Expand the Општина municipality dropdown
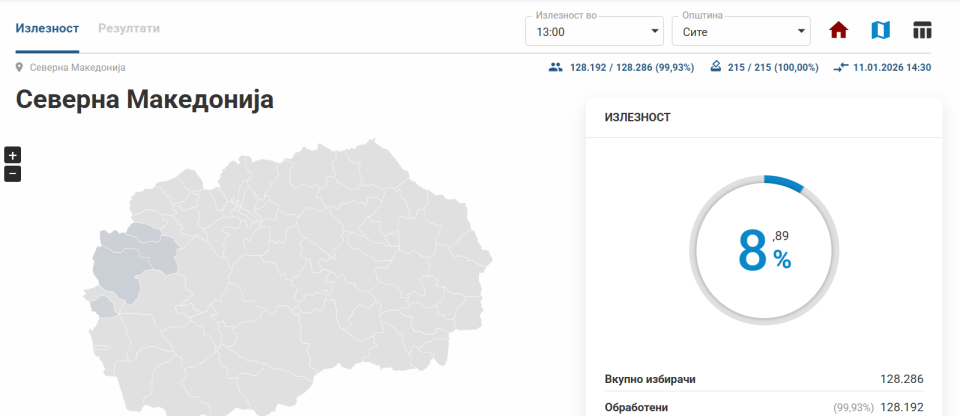960x416 pixels. pos(740,32)
